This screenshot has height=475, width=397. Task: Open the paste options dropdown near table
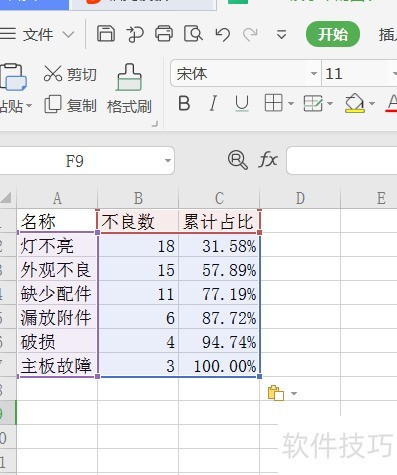pyautogui.click(x=294, y=394)
